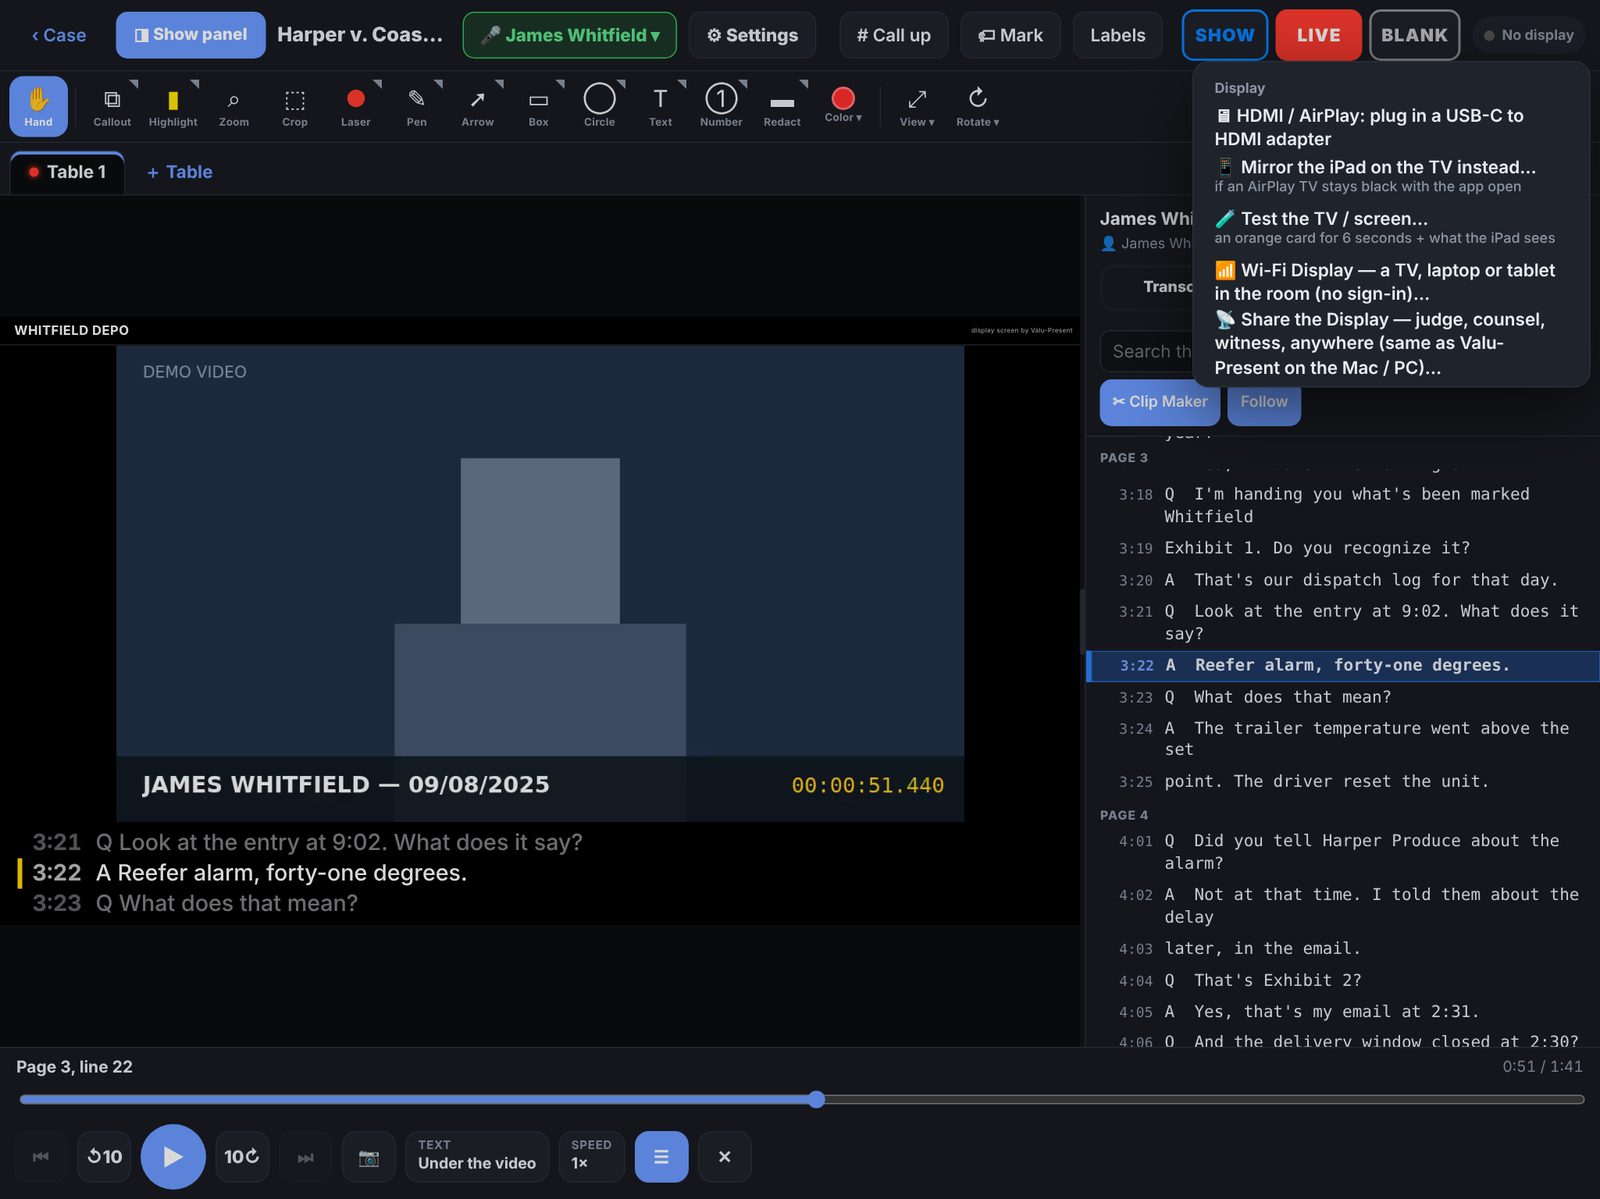This screenshot has width=1600, height=1199.
Task: Open the View dropdown
Action: 917,106
